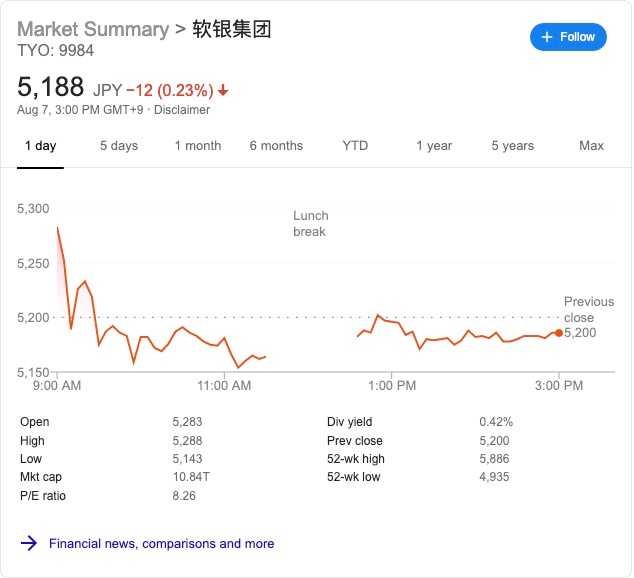Open the Market Summary link
Screen dimensions: 634x578
click(x=93, y=29)
